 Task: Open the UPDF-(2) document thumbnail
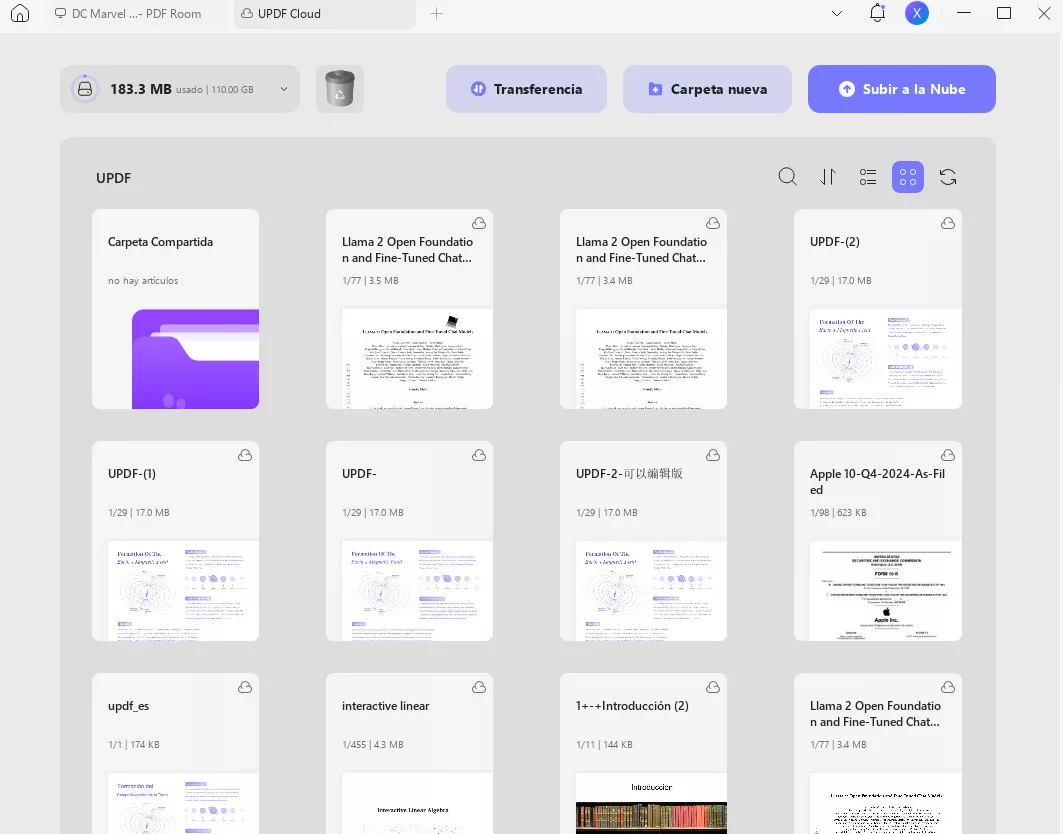pyautogui.click(x=885, y=359)
